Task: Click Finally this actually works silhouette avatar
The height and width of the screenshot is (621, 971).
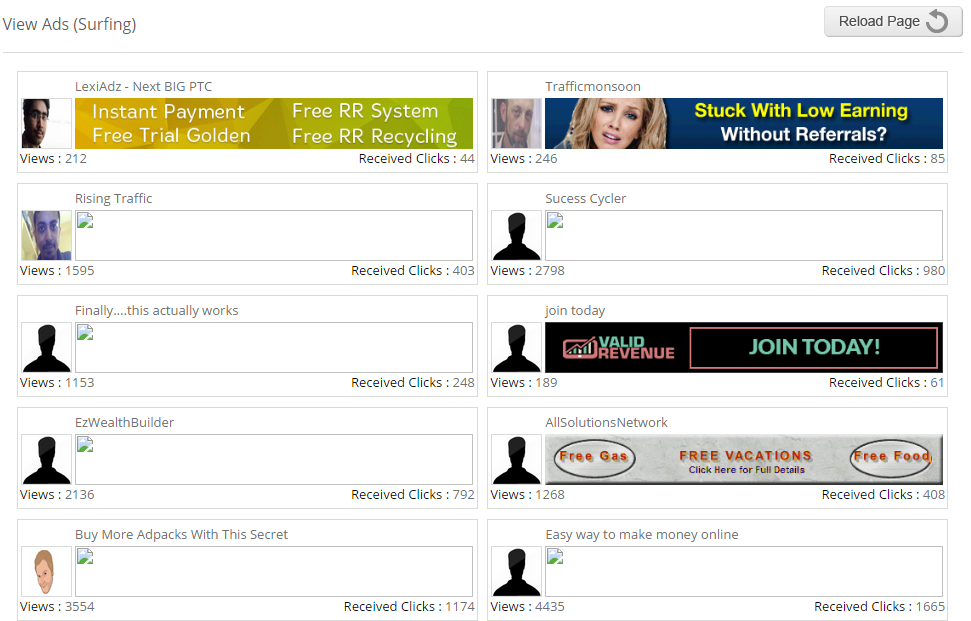Action: coord(46,347)
